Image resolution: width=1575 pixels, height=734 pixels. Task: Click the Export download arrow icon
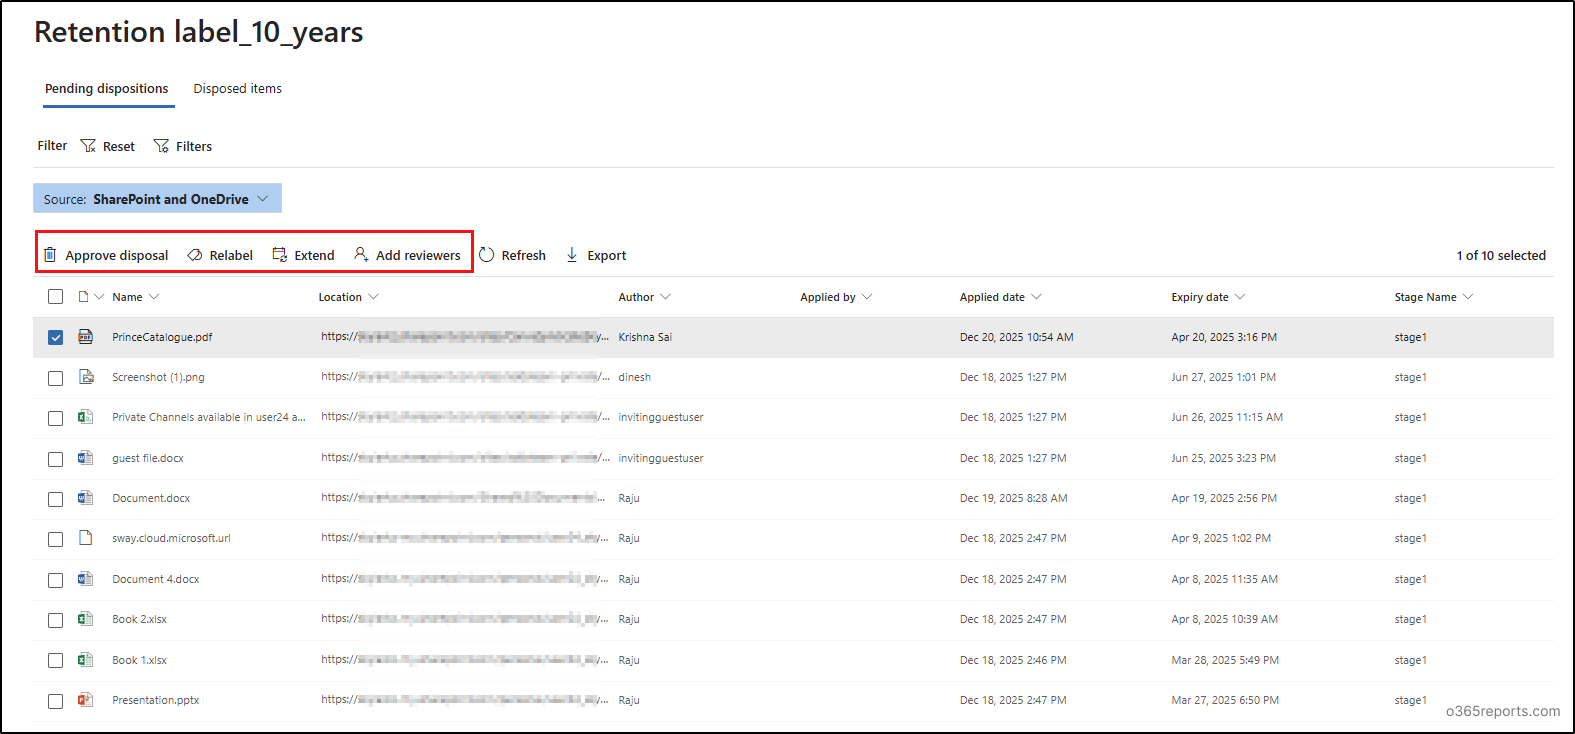[572, 255]
